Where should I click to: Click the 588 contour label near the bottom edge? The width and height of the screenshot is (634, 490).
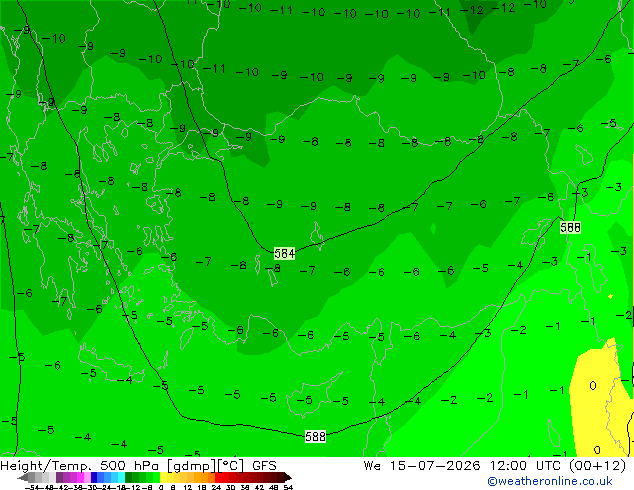pyautogui.click(x=315, y=436)
